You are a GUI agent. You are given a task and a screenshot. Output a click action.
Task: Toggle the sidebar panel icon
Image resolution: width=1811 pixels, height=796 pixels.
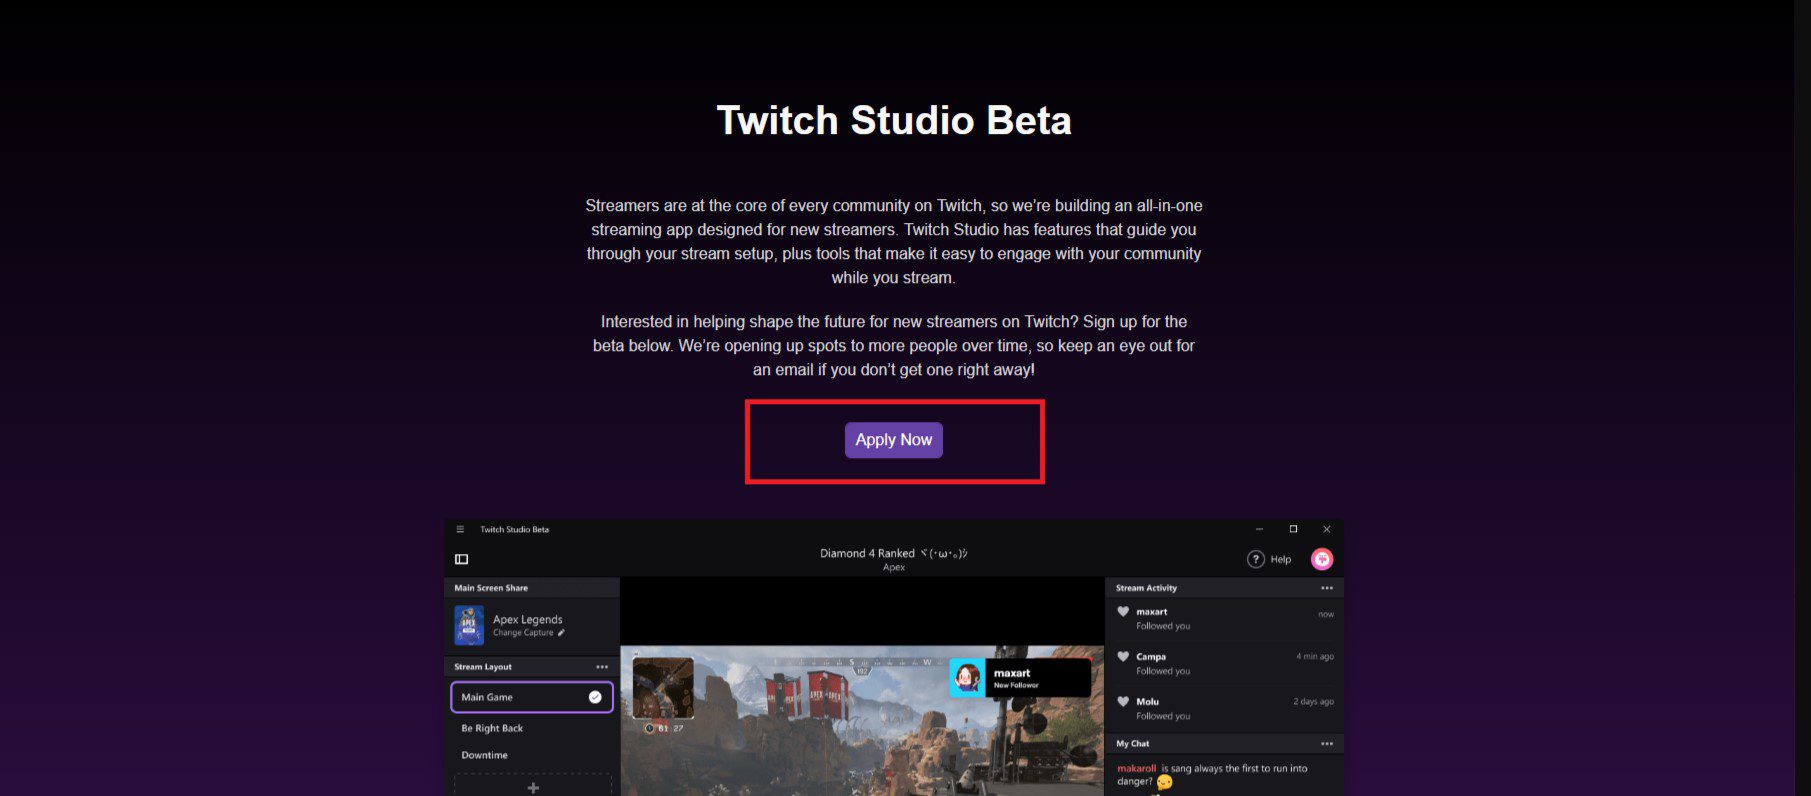pyautogui.click(x=462, y=559)
